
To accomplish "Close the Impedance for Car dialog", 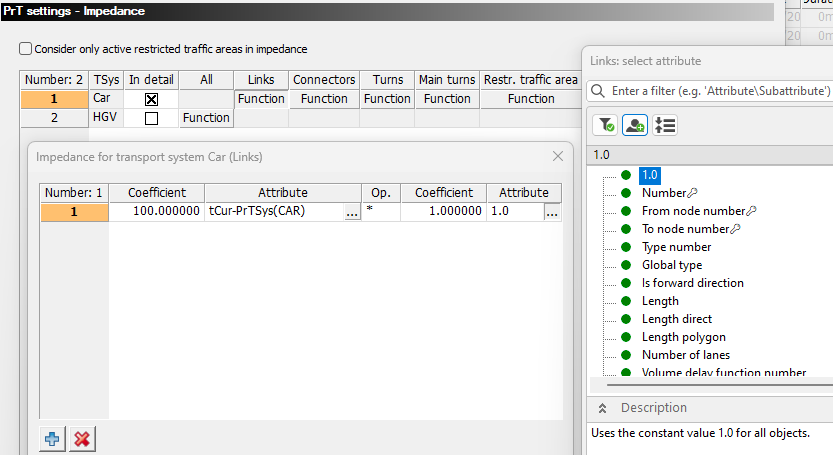I will (x=558, y=156).
